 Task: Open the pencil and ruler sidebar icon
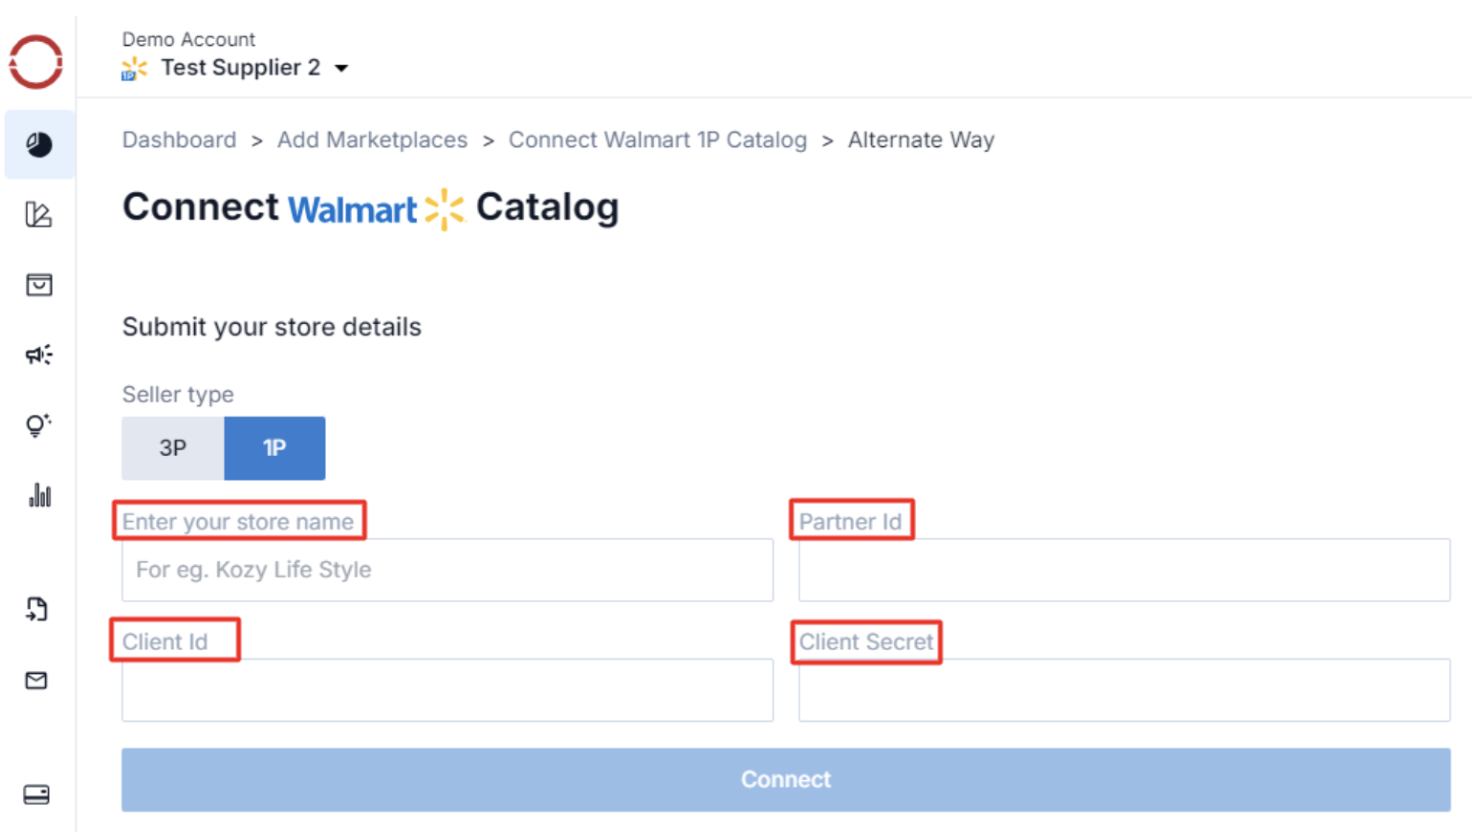point(39,214)
